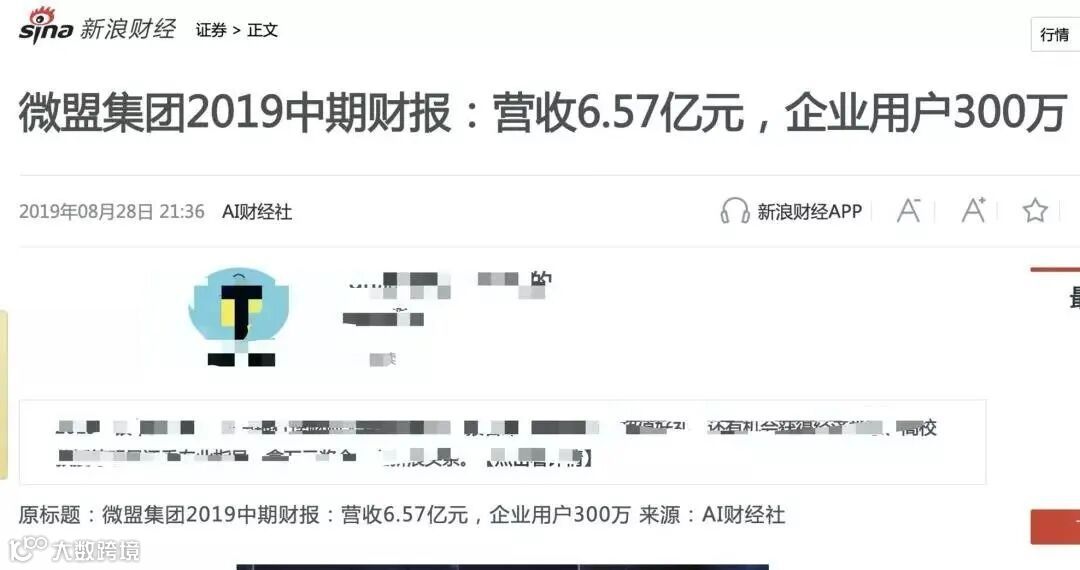
Task: Open the 新浪财经APP link
Action: pos(809,211)
